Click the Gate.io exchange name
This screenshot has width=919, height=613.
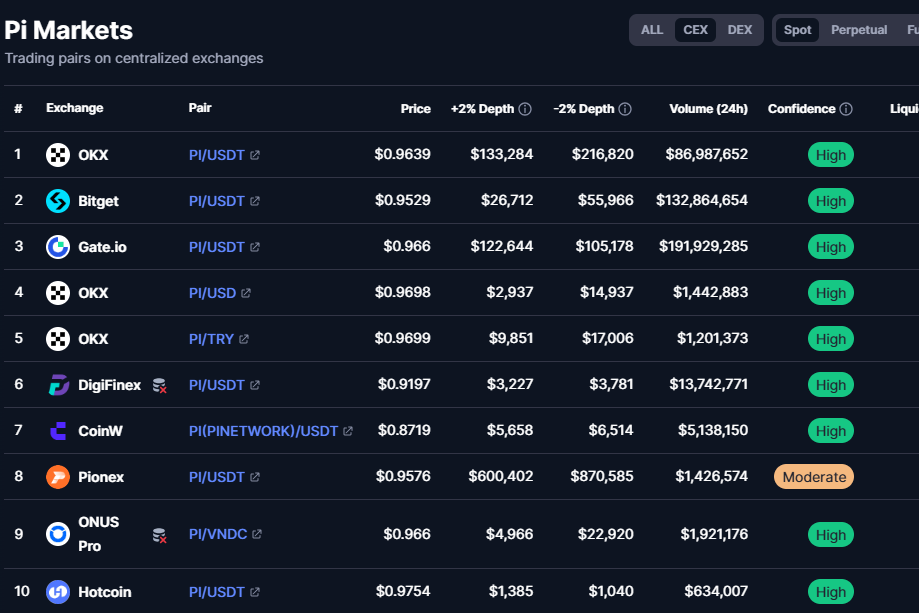103,247
